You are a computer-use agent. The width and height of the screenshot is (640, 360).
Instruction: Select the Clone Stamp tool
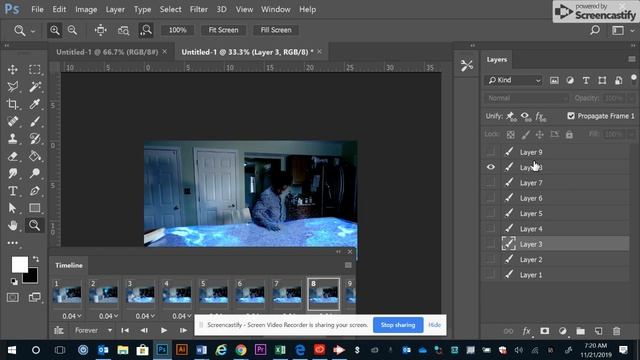pos(13,139)
